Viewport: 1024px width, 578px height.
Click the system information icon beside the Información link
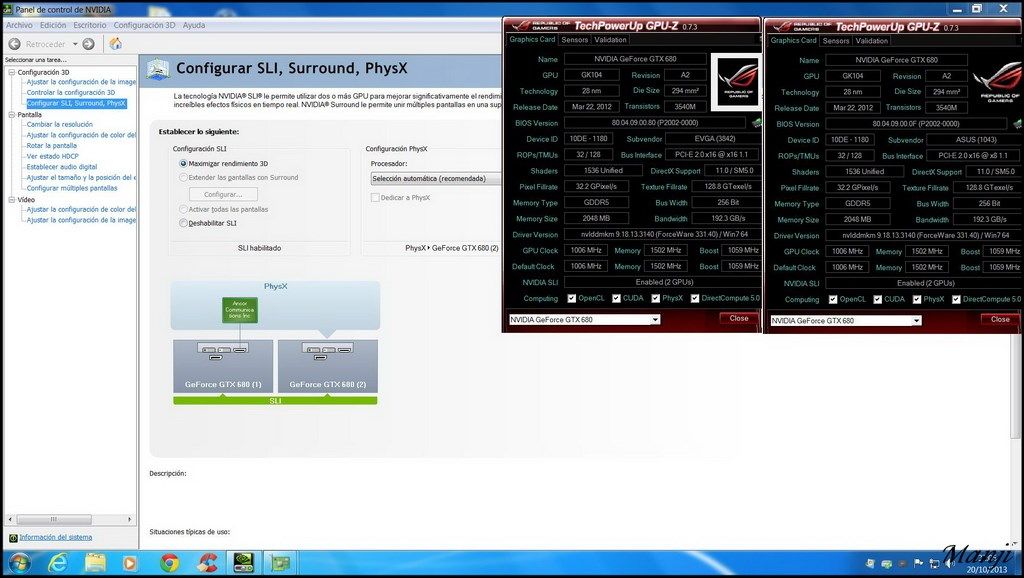[x=13, y=538]
